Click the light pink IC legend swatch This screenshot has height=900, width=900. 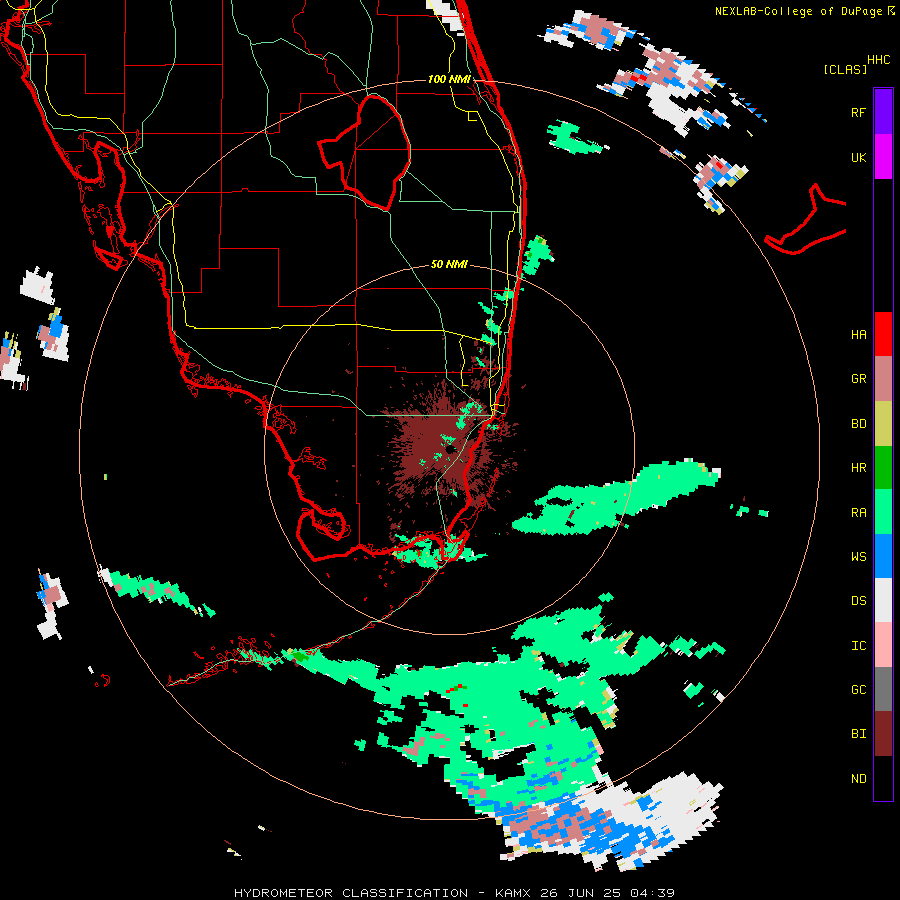pos(883,645)
